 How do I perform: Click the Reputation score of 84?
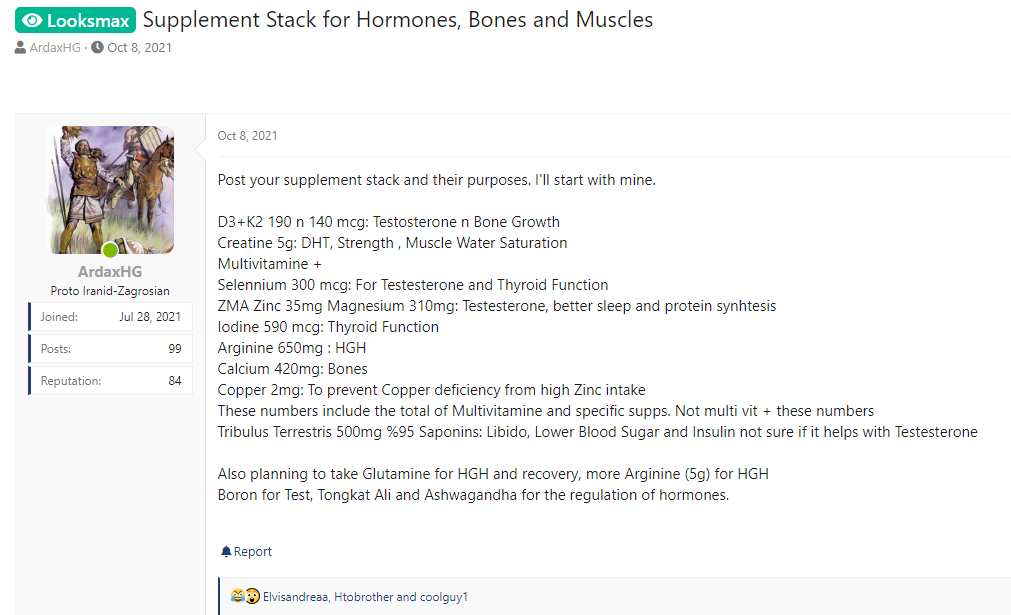(x=175, y=381)
